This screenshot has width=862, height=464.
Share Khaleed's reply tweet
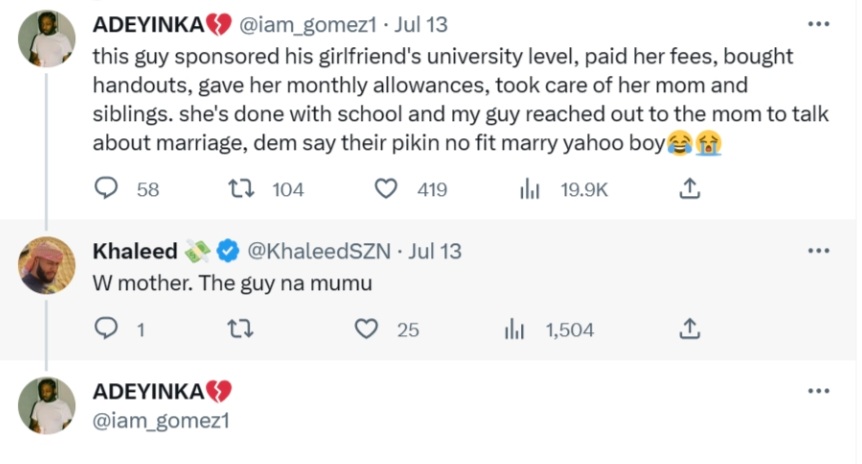(x=688, y=329)
